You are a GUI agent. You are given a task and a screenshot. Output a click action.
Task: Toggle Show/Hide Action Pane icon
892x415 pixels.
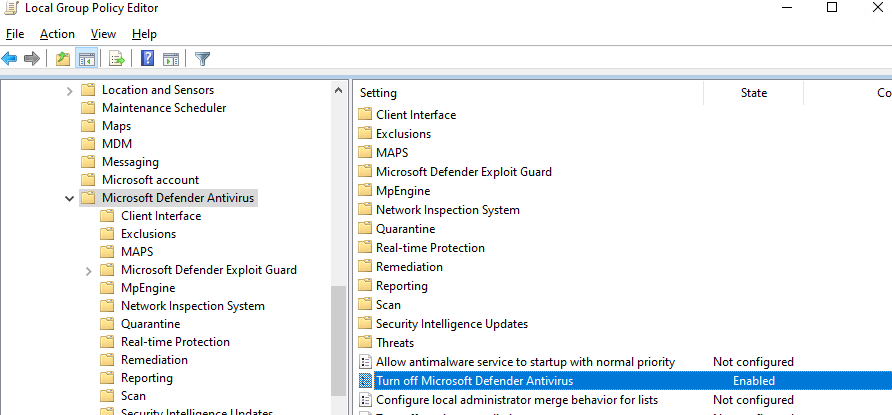pos(171,58)
